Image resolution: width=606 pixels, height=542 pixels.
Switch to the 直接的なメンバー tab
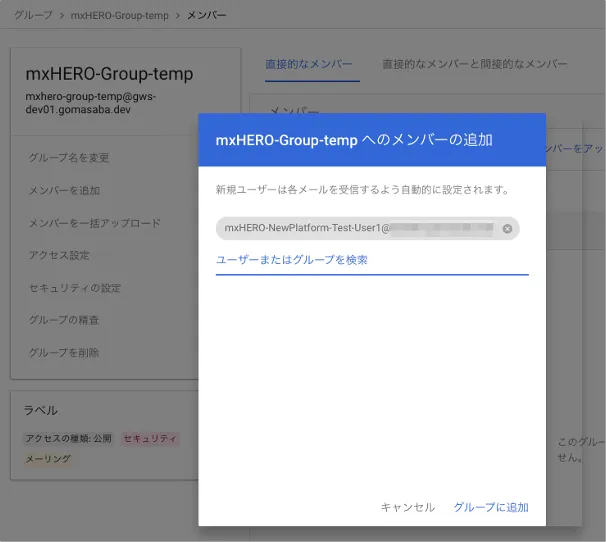coord(308,64)
